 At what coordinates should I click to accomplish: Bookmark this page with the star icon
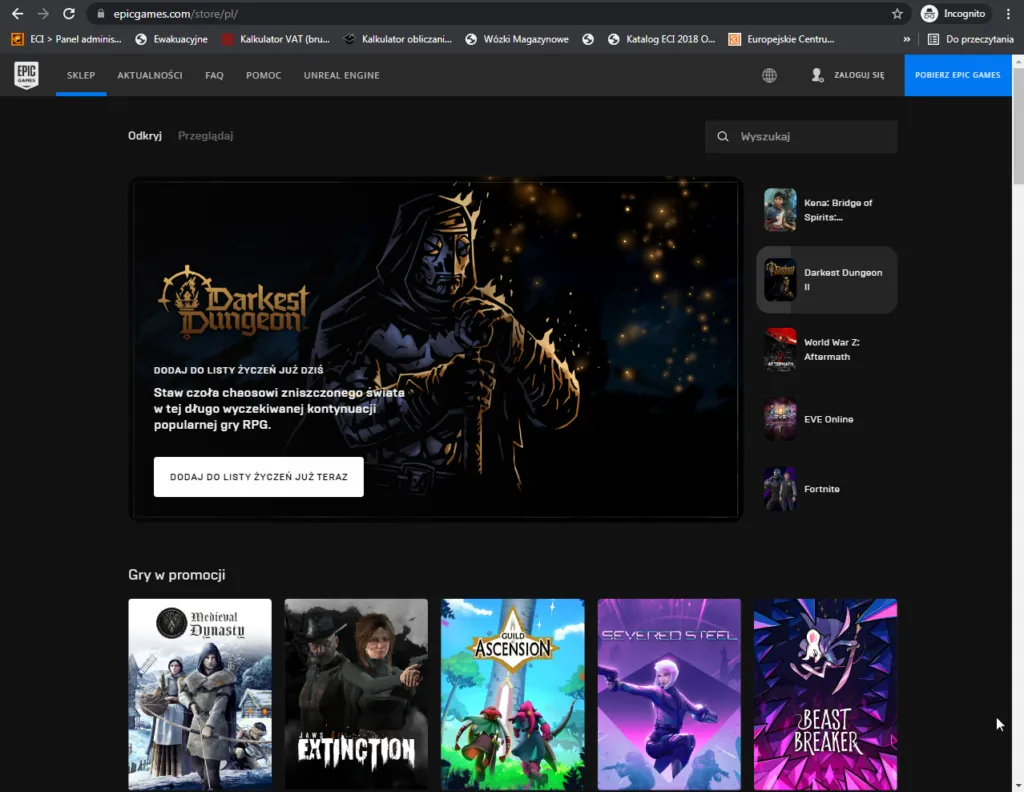click(x=897, y=14)
